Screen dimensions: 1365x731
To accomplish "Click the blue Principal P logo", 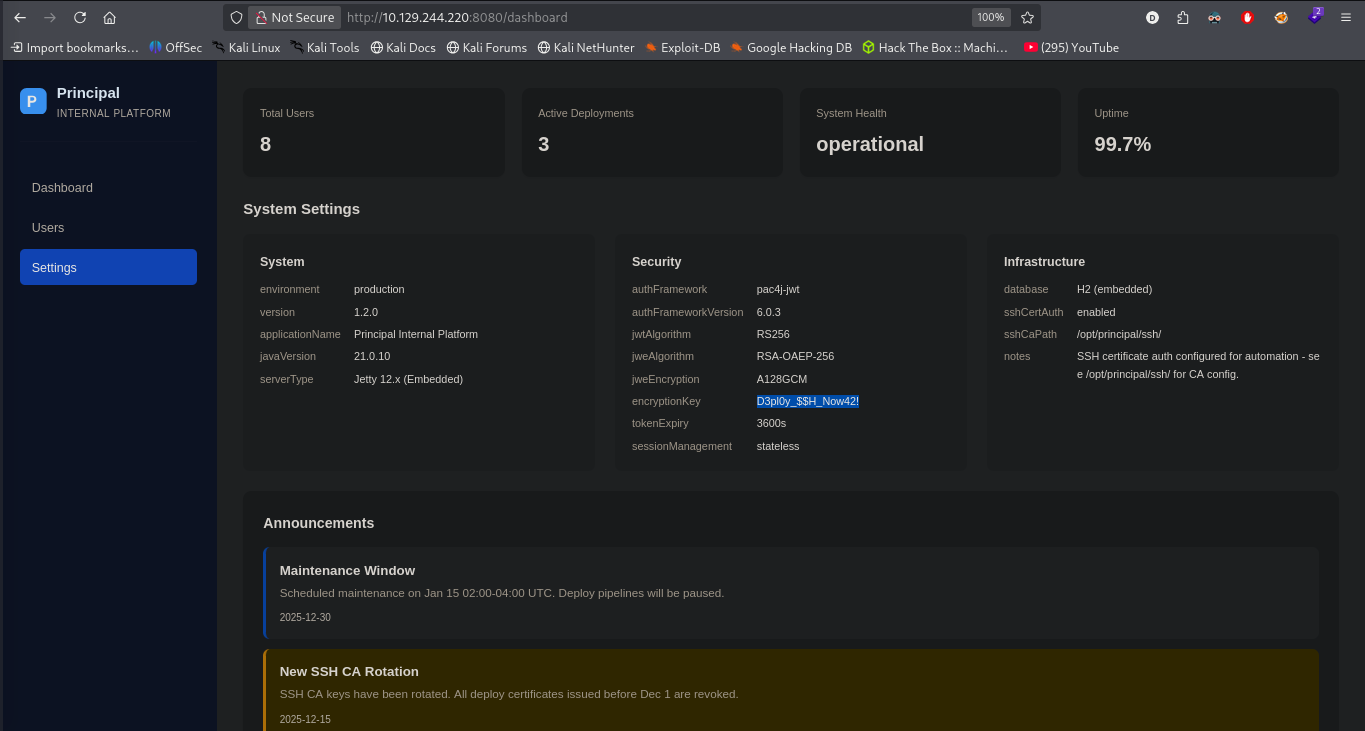I will [33, 101].
